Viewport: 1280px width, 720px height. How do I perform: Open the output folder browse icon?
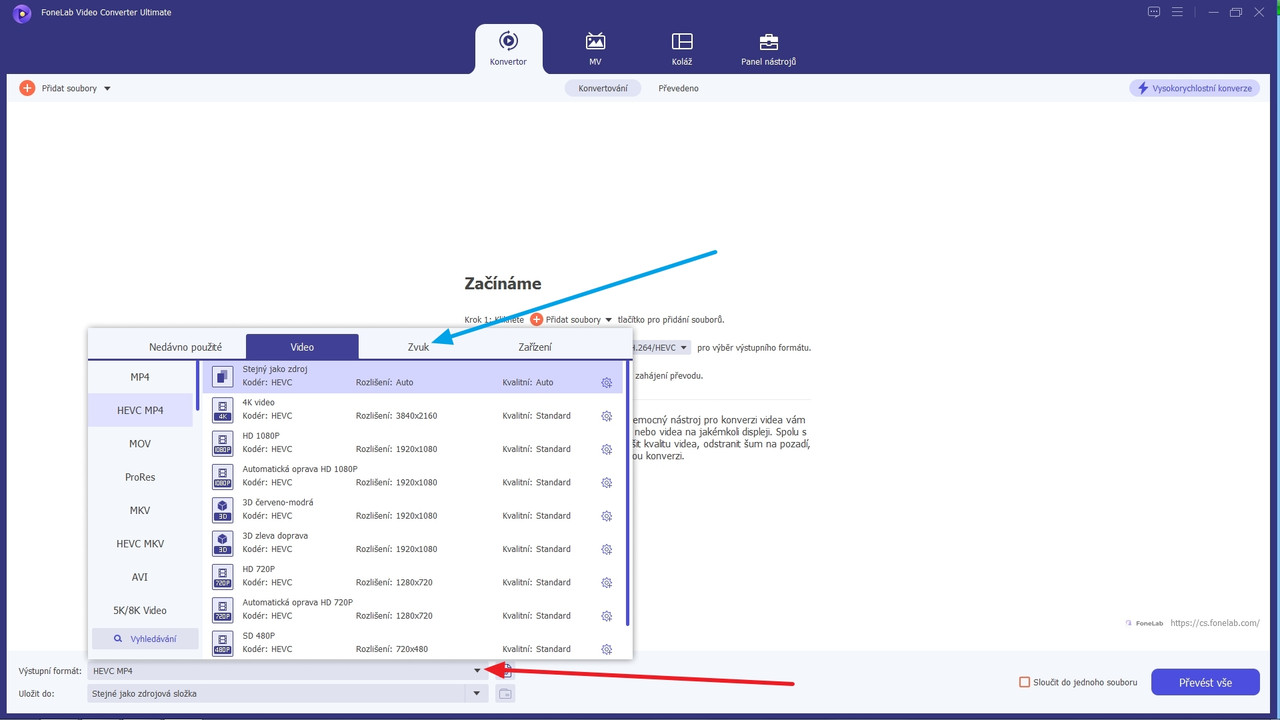click(505, 693)
